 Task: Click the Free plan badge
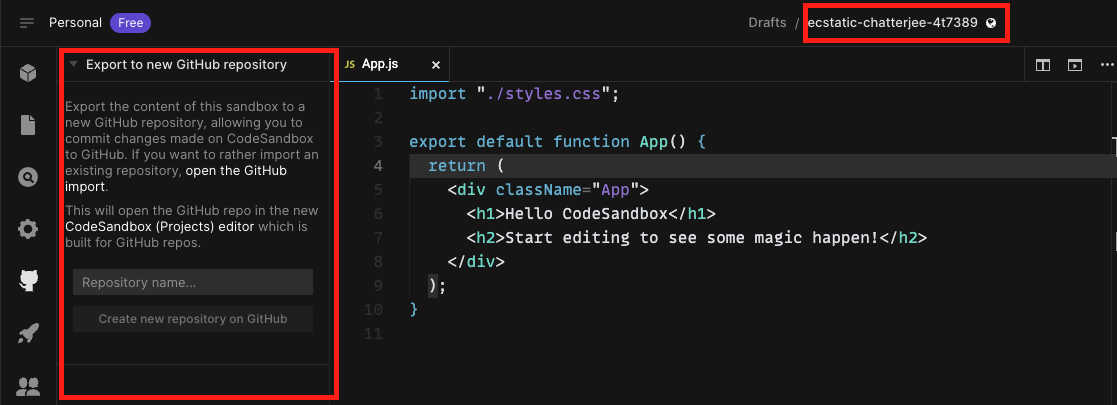pos(130,23)
